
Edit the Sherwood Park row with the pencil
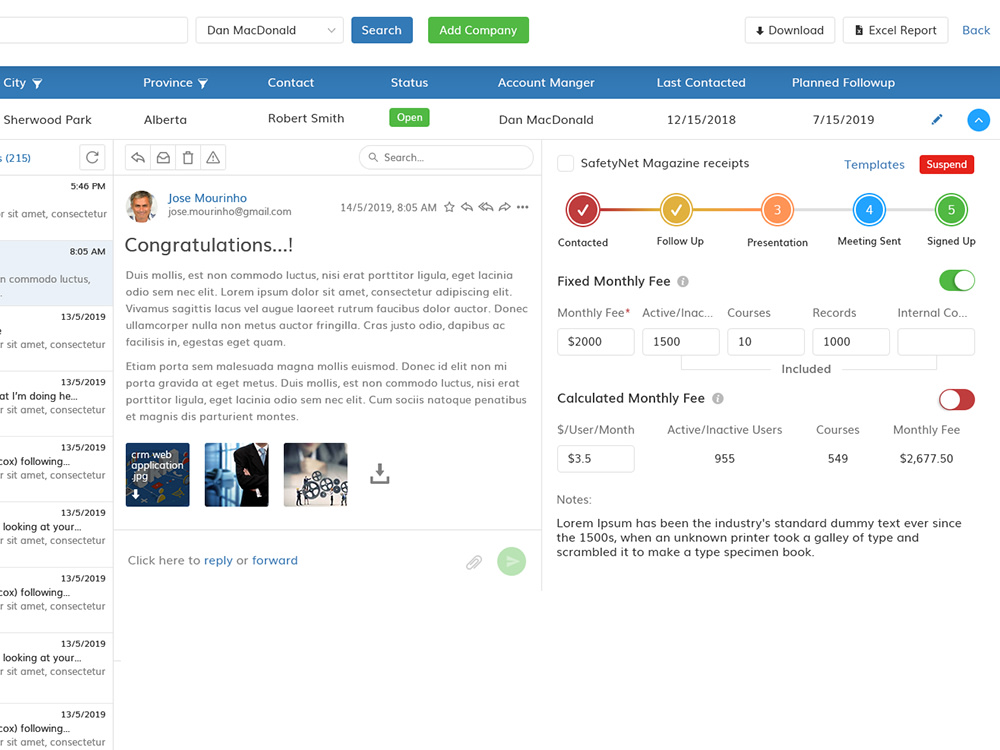pyautogui.click(x=936, y=119)
